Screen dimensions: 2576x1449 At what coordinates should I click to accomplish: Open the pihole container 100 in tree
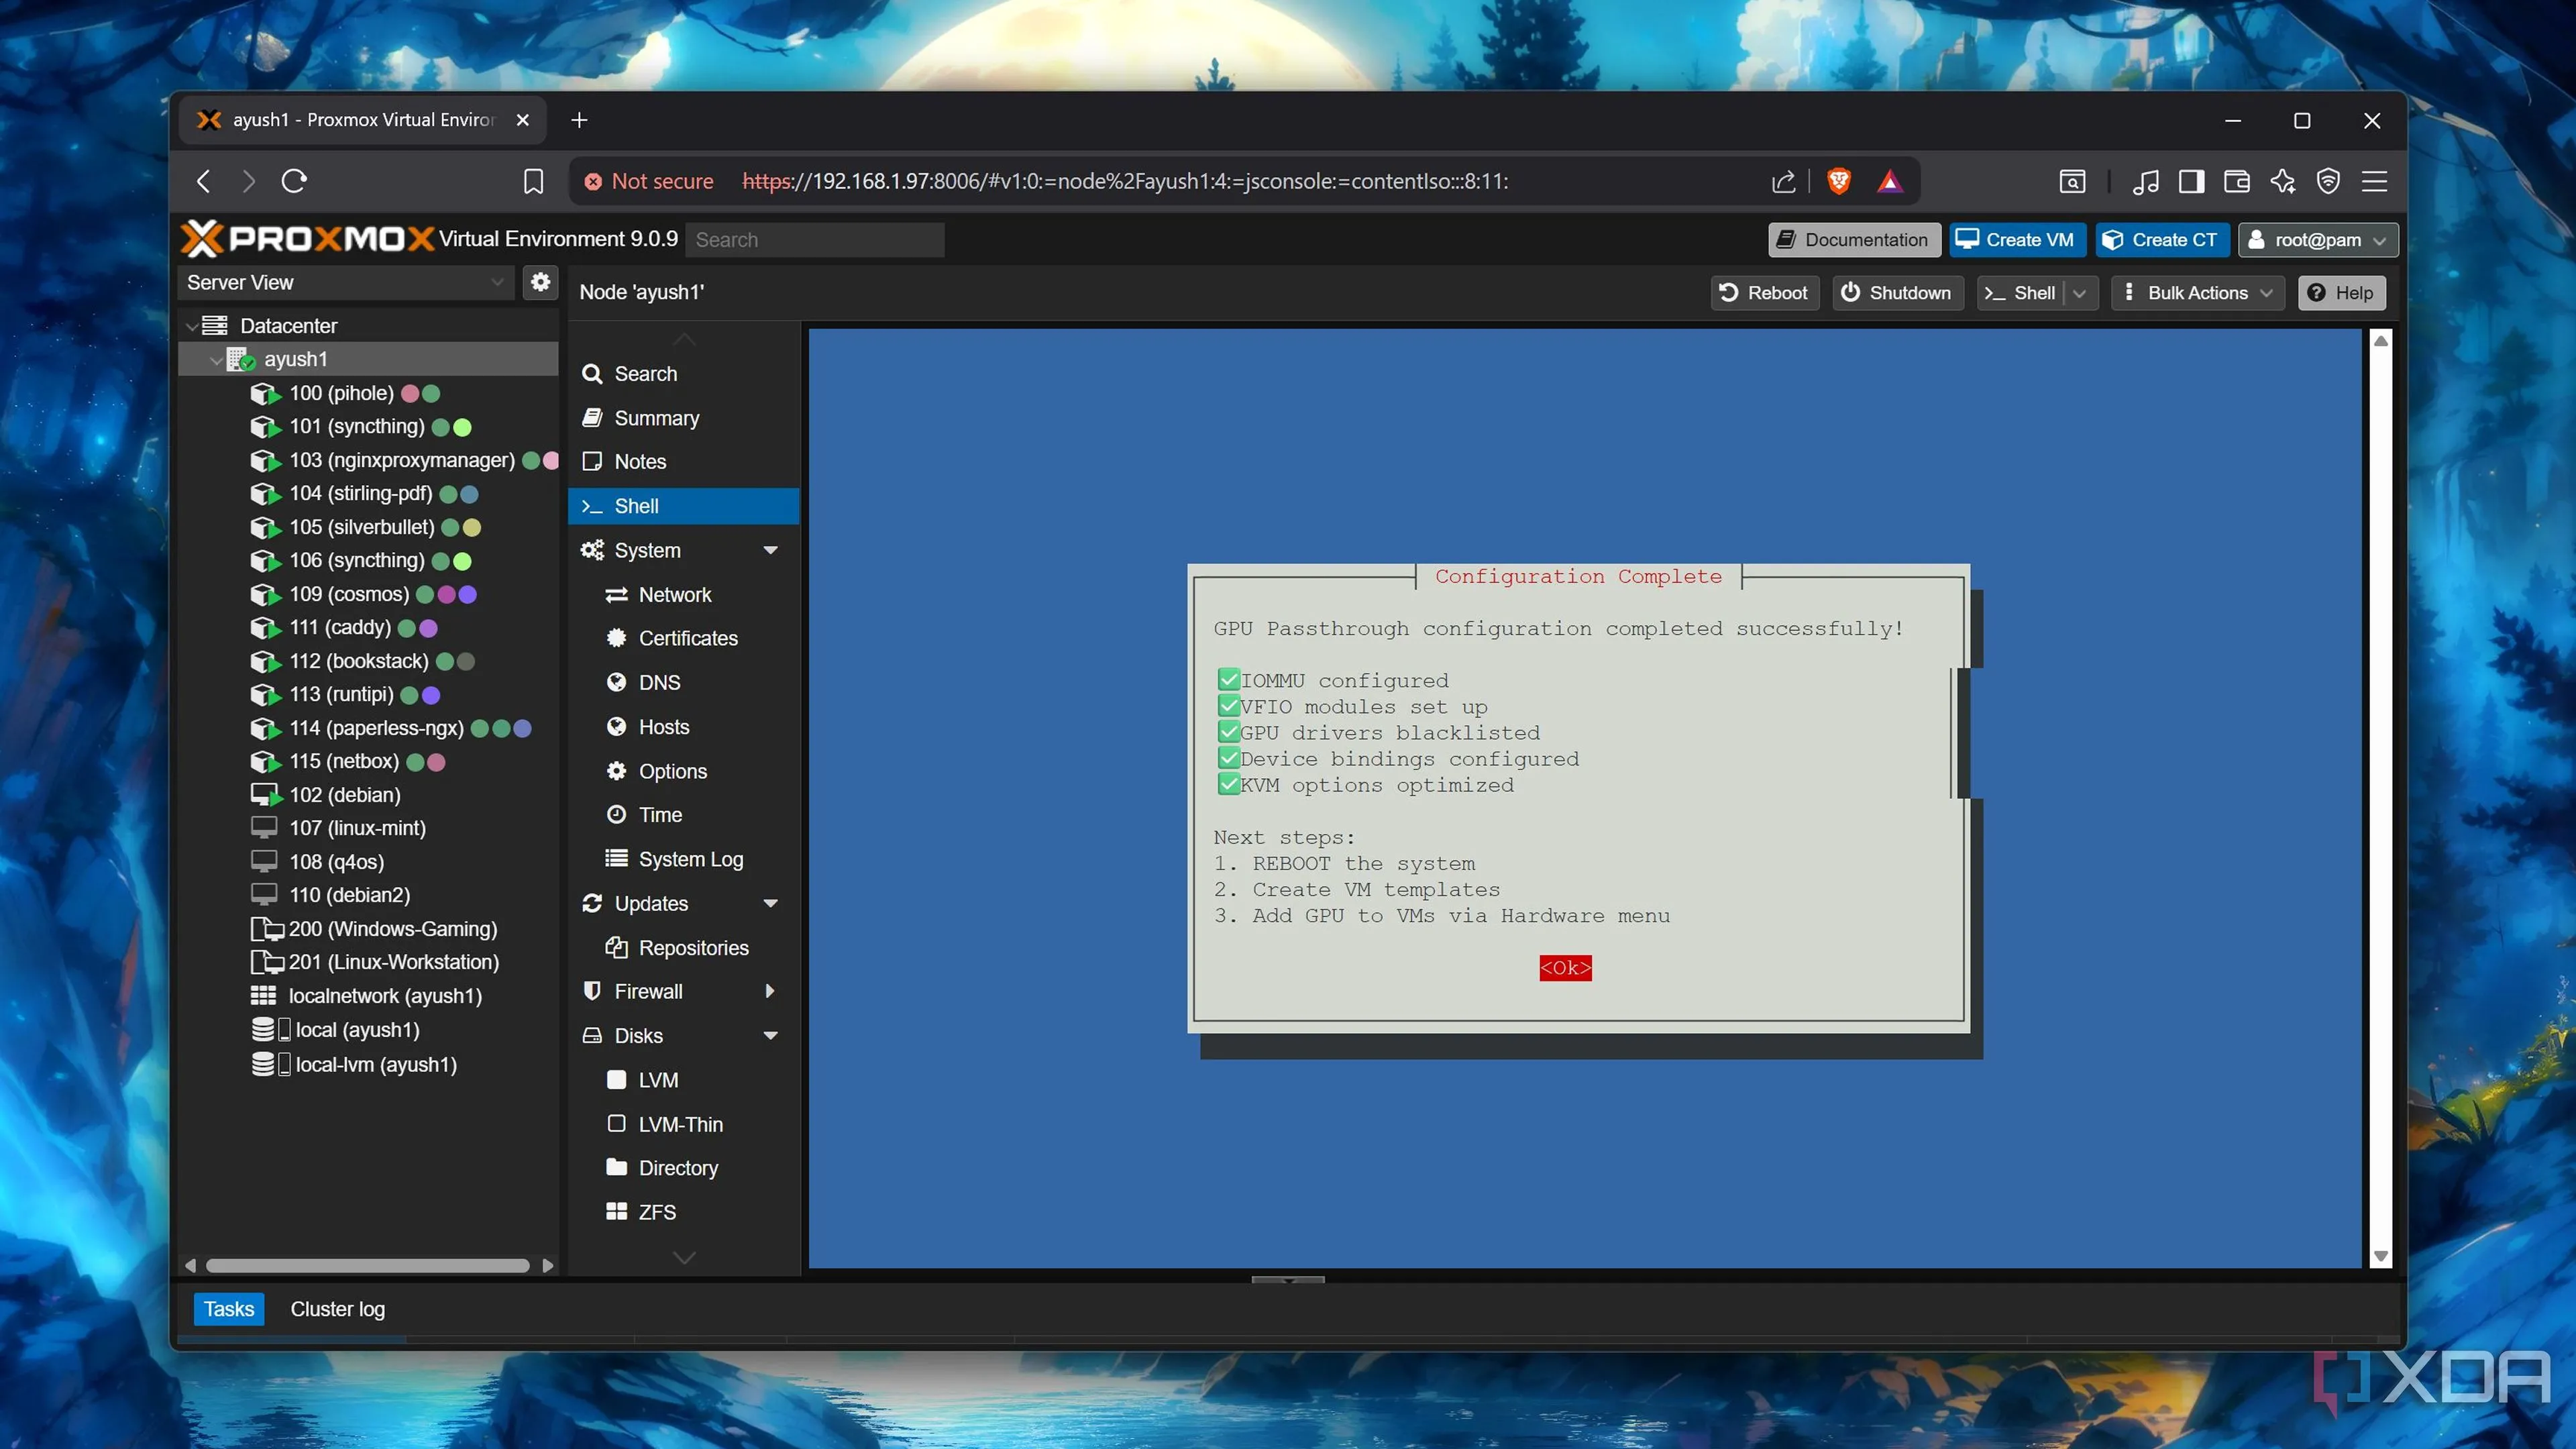click(x=341, y=393)
